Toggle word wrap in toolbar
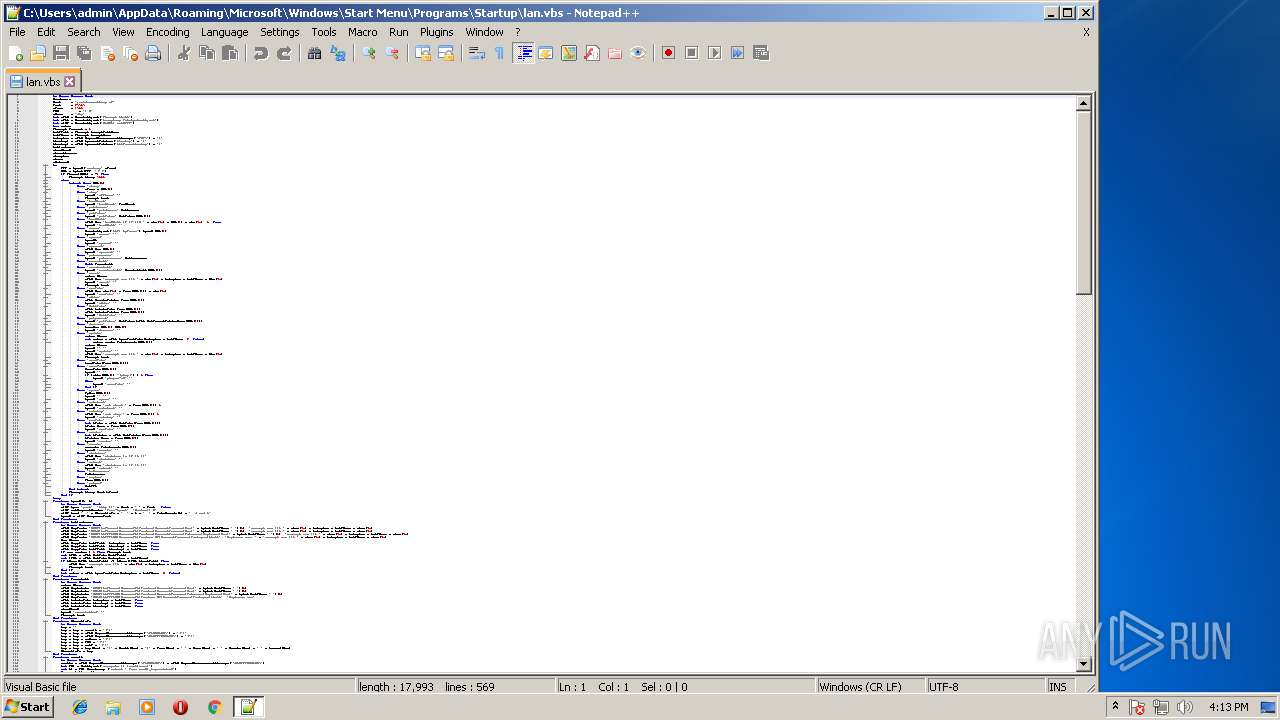This screenshot has height=720, width=1280. pos(477,53)
